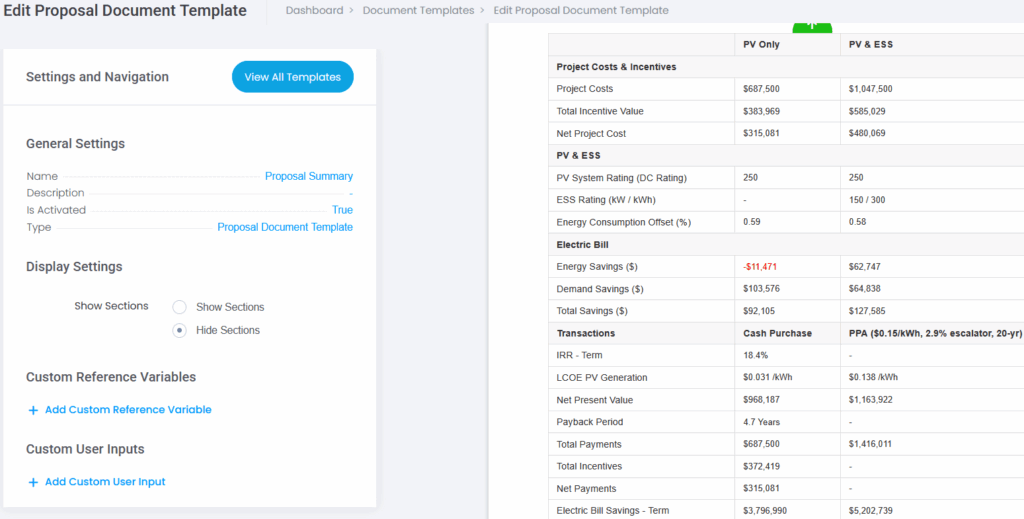
Task: Select the Show Sections radio button
Action: click(180, 307)
